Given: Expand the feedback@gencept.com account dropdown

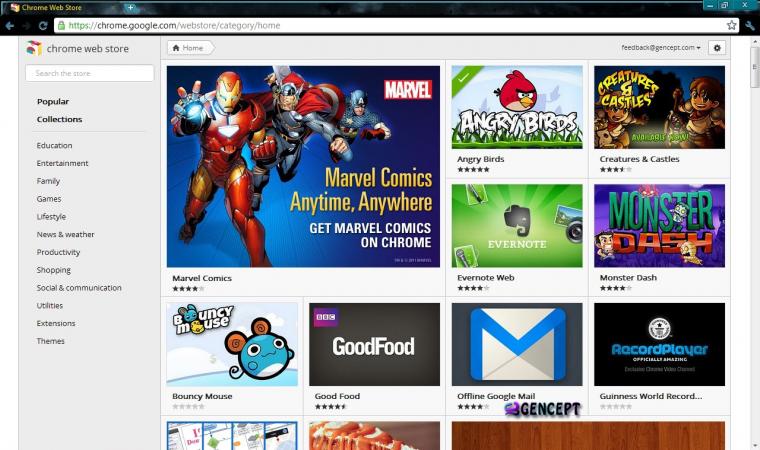Looking at the screenshot, I should pos(661,48).
